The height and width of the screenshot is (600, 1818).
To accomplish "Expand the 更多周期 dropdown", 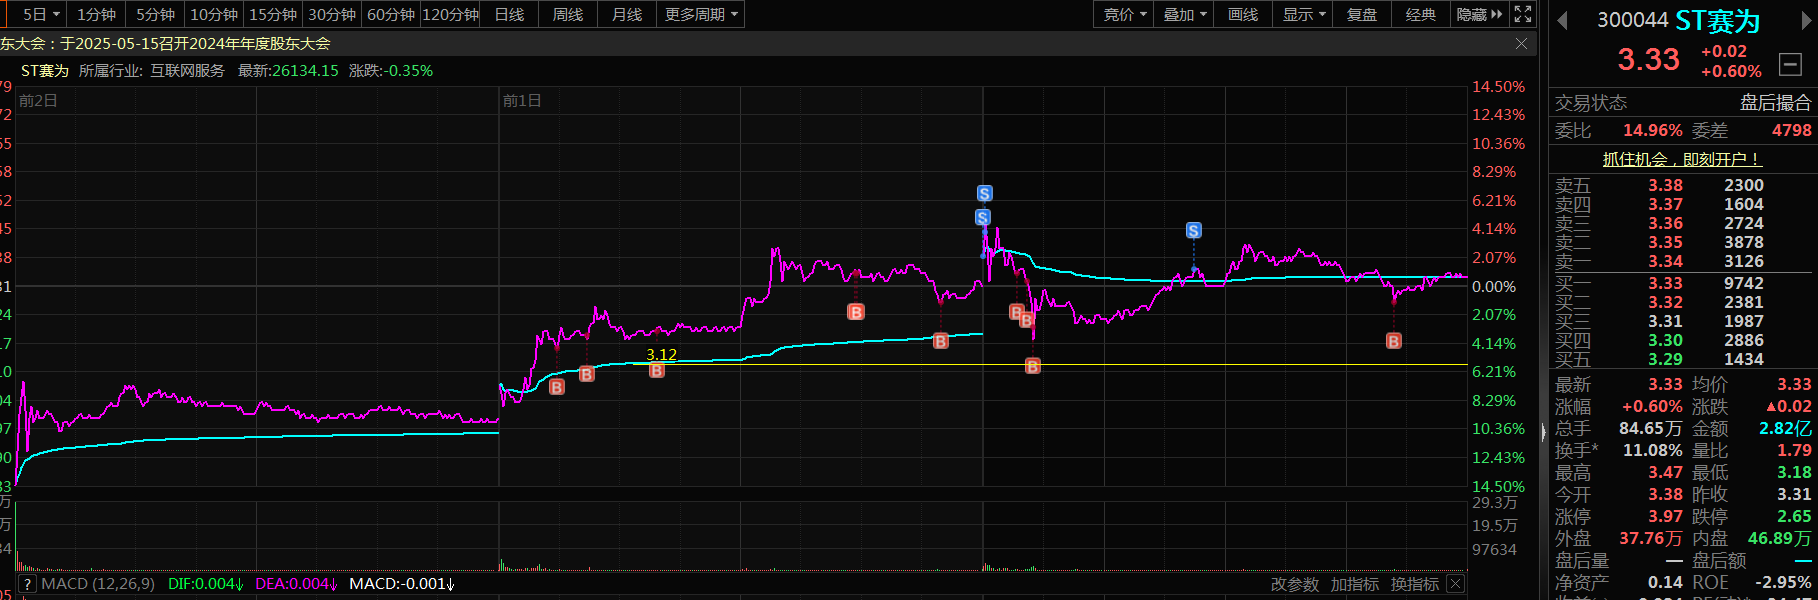I will click(701, 14).
